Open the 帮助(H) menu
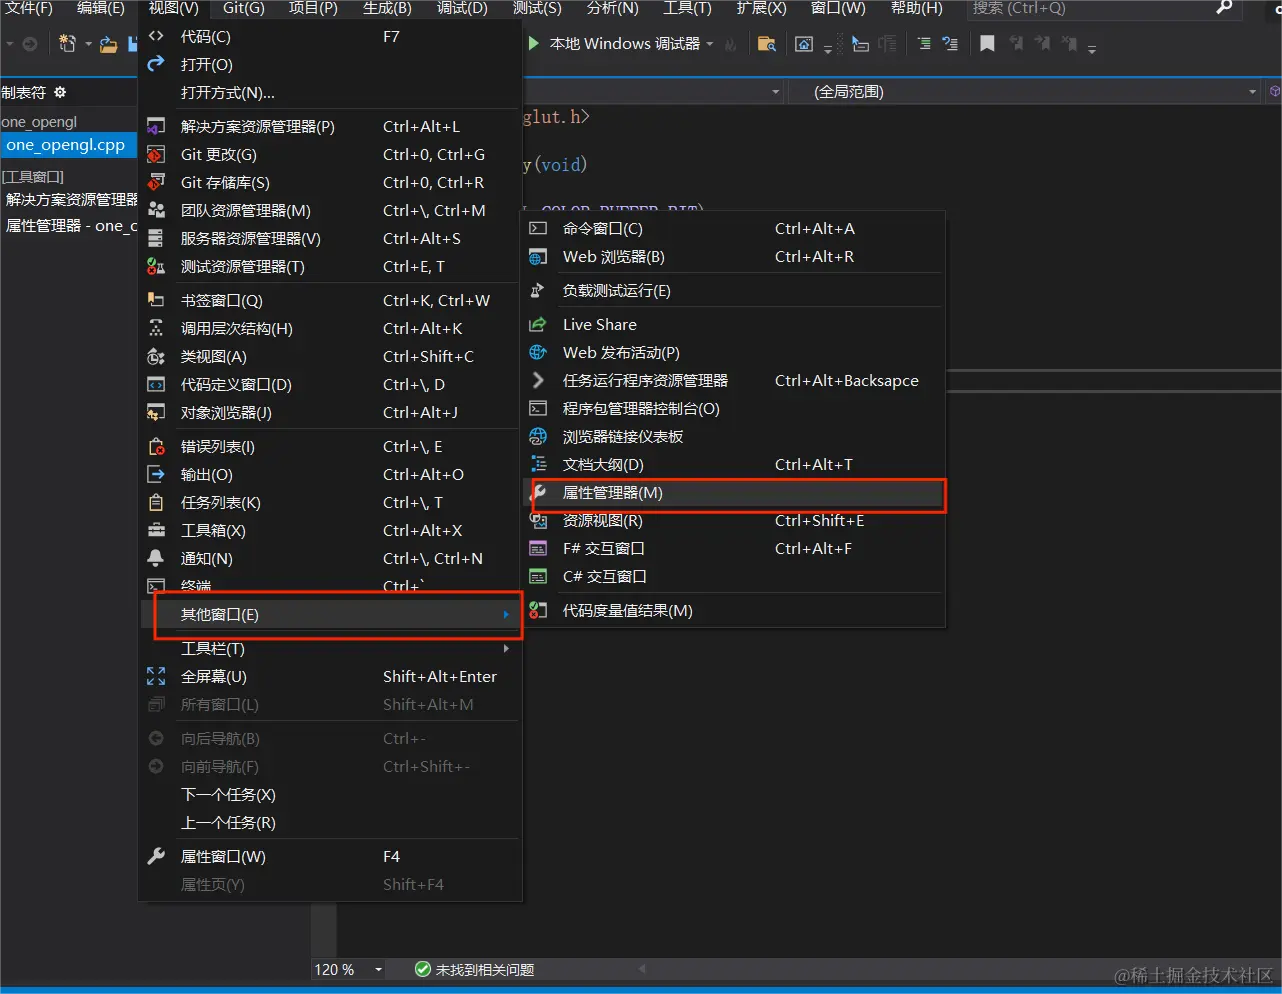Viewport: 1282px width, 994px height. coord(917,8)
